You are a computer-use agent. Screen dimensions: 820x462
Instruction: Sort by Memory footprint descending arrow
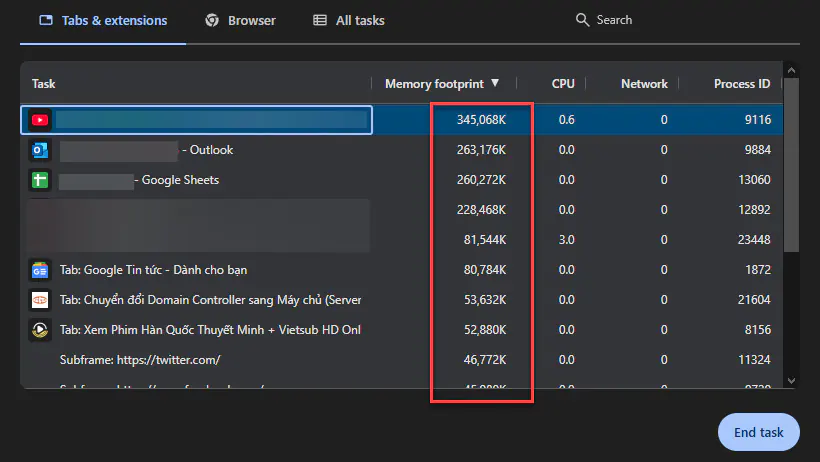click(x=495, y=84)
